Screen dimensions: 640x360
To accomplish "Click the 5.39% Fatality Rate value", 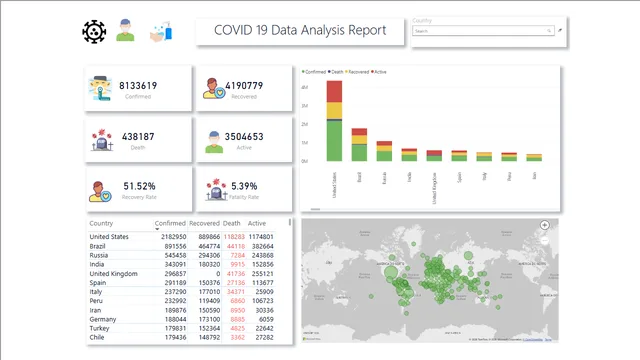I will [x=244, y=186].
